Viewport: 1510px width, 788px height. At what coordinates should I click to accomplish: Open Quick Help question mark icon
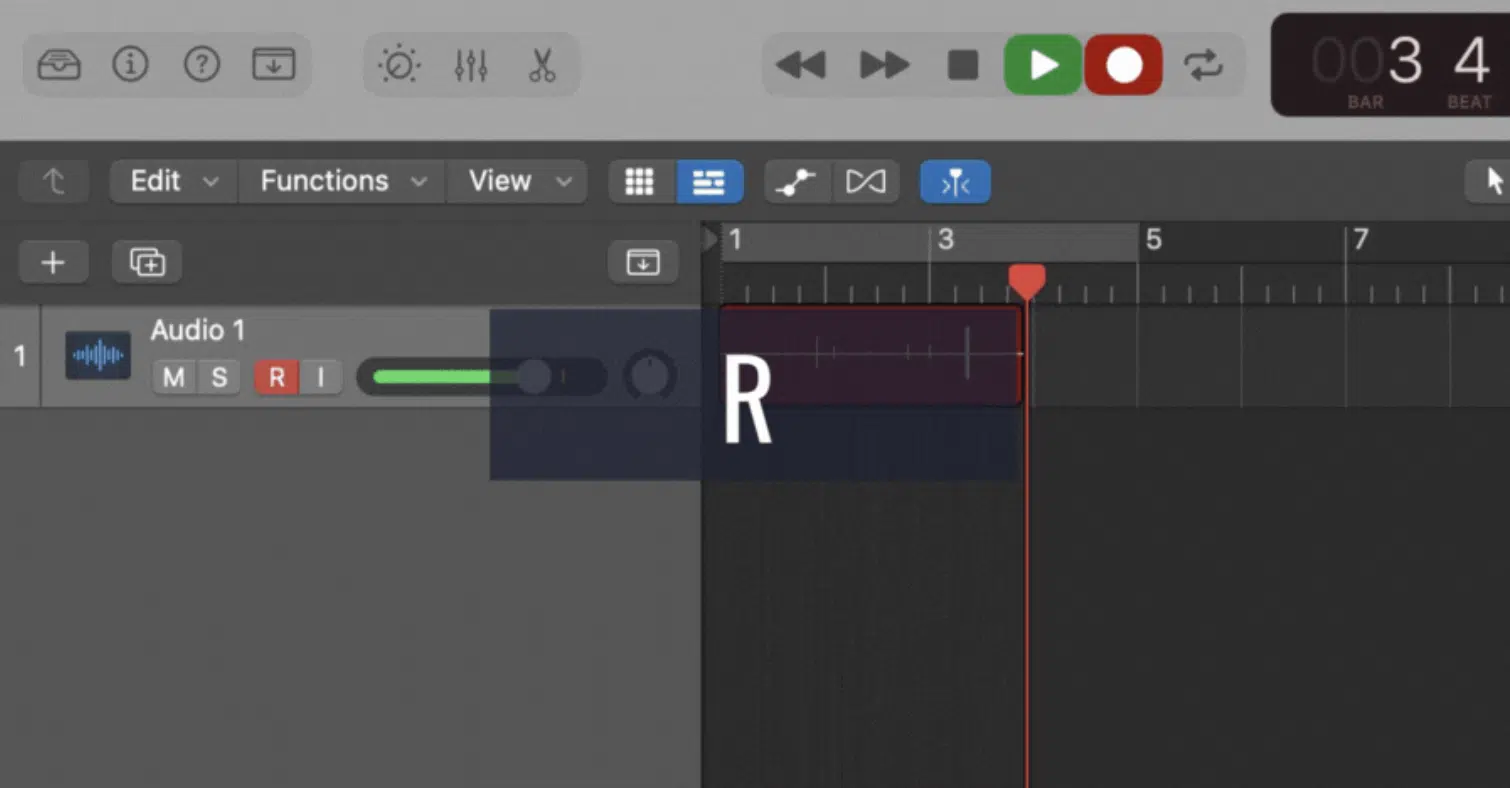[202, 65]
